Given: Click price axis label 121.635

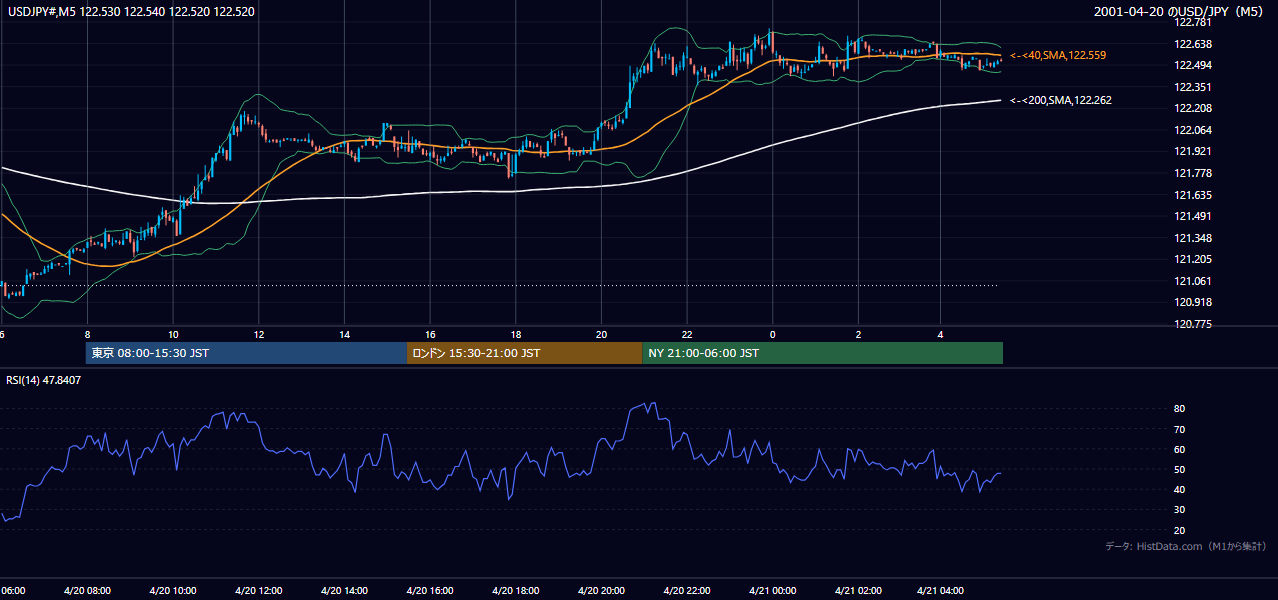Looking at the screenshot, I should coord(1193,195).
